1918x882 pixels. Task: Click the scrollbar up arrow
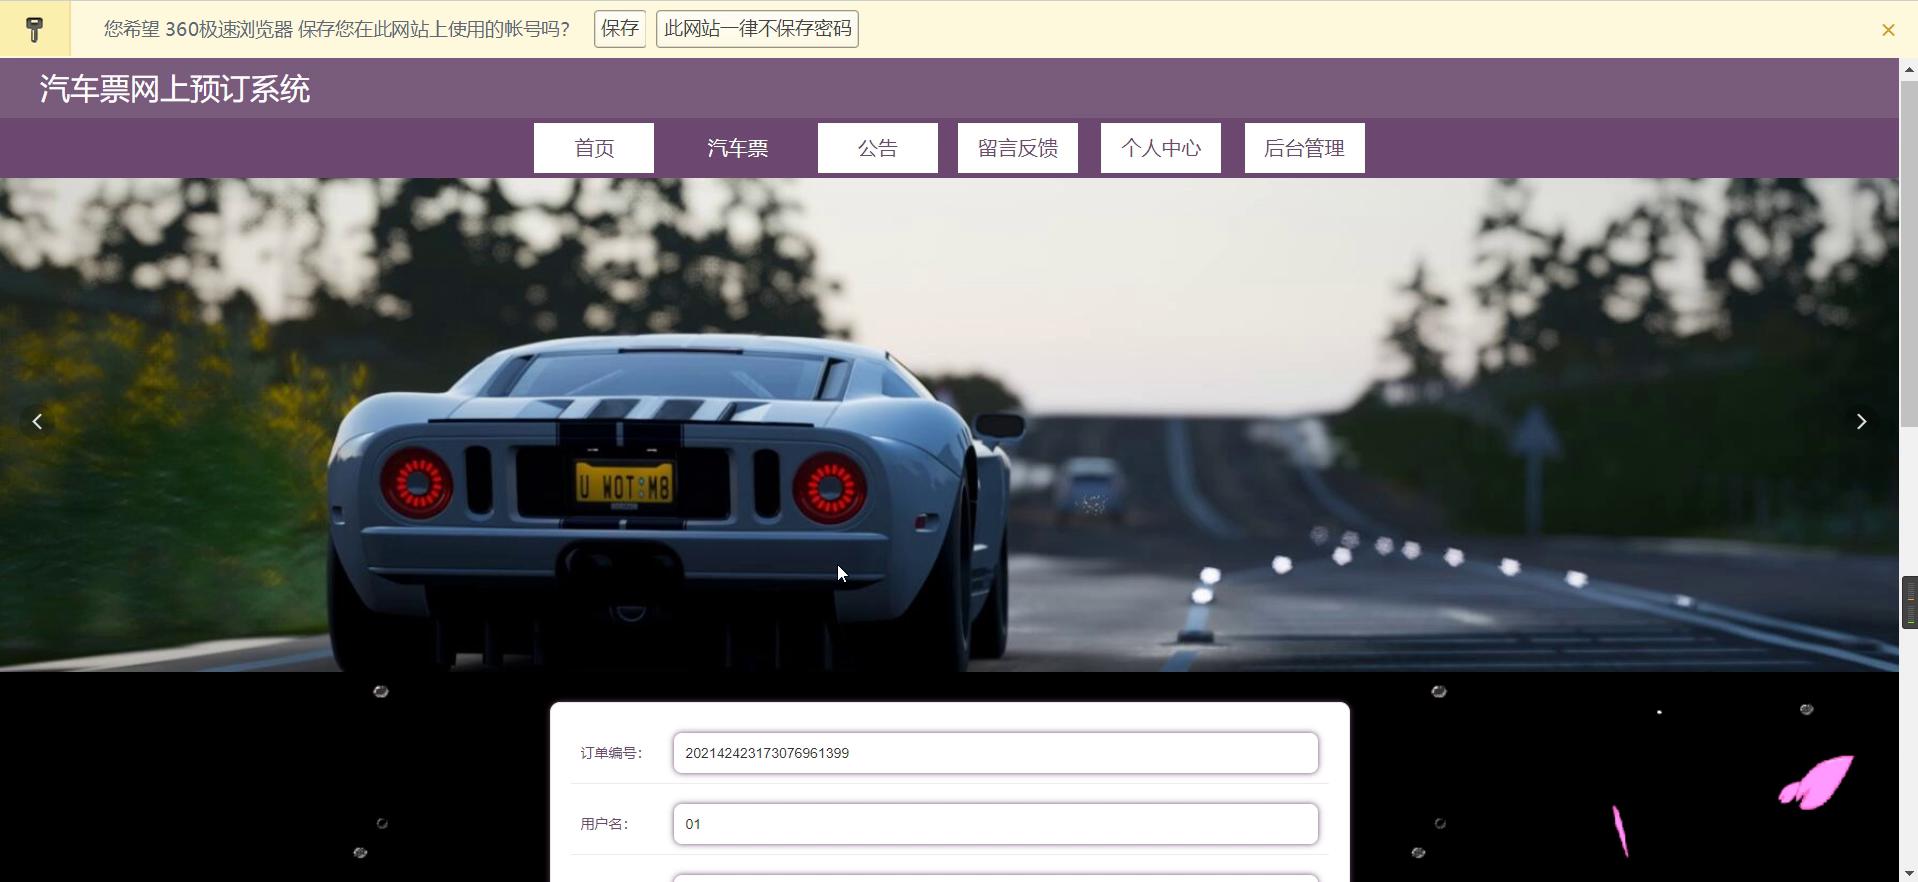point(1908,69)
